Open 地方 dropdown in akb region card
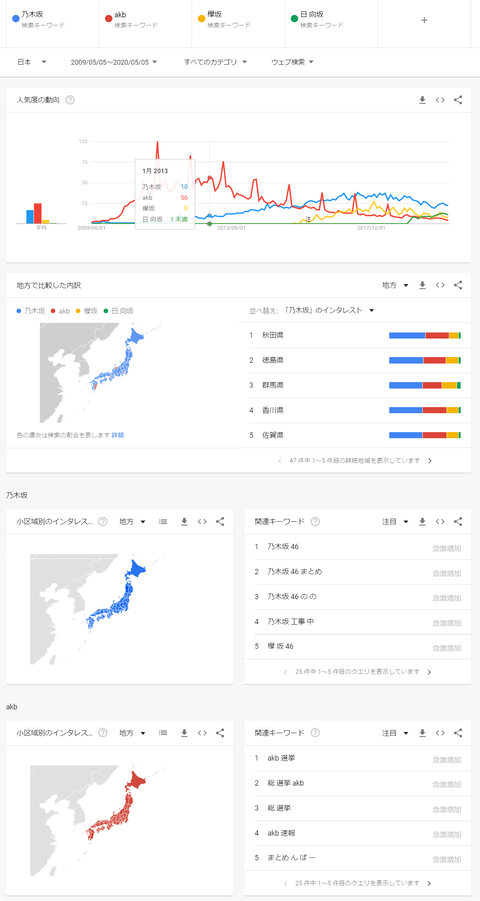The width and height of the screenshot is (480, 901). (x=132, y=733)
